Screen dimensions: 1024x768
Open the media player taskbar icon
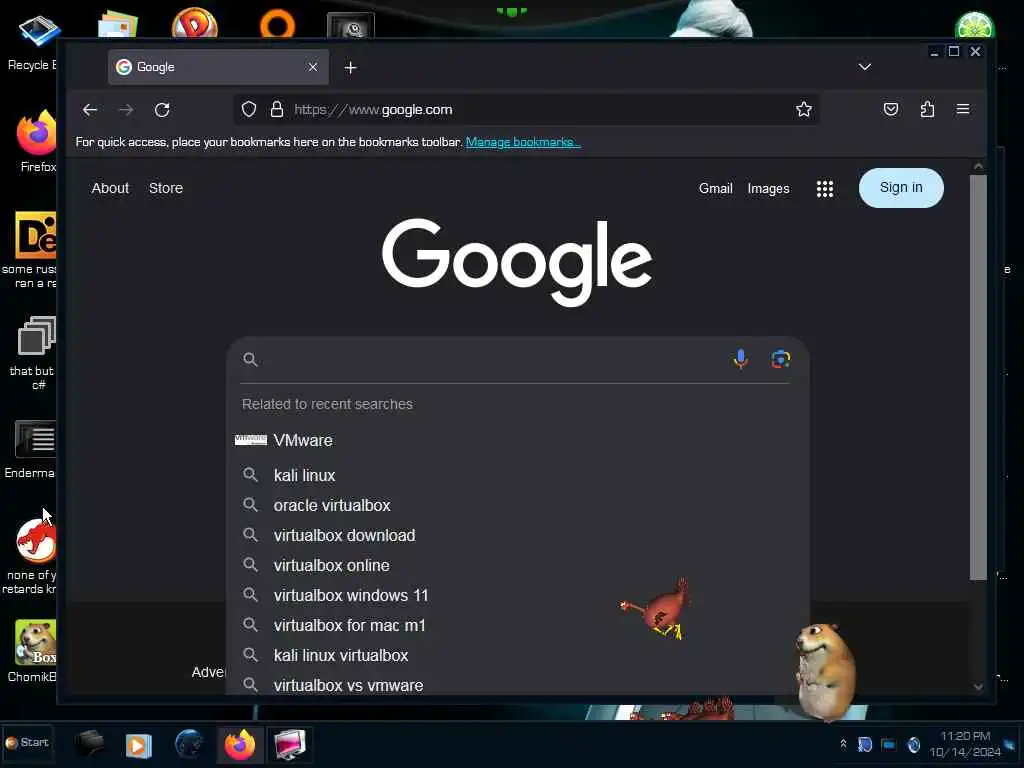pyautogui.click(x=138, y=744)
